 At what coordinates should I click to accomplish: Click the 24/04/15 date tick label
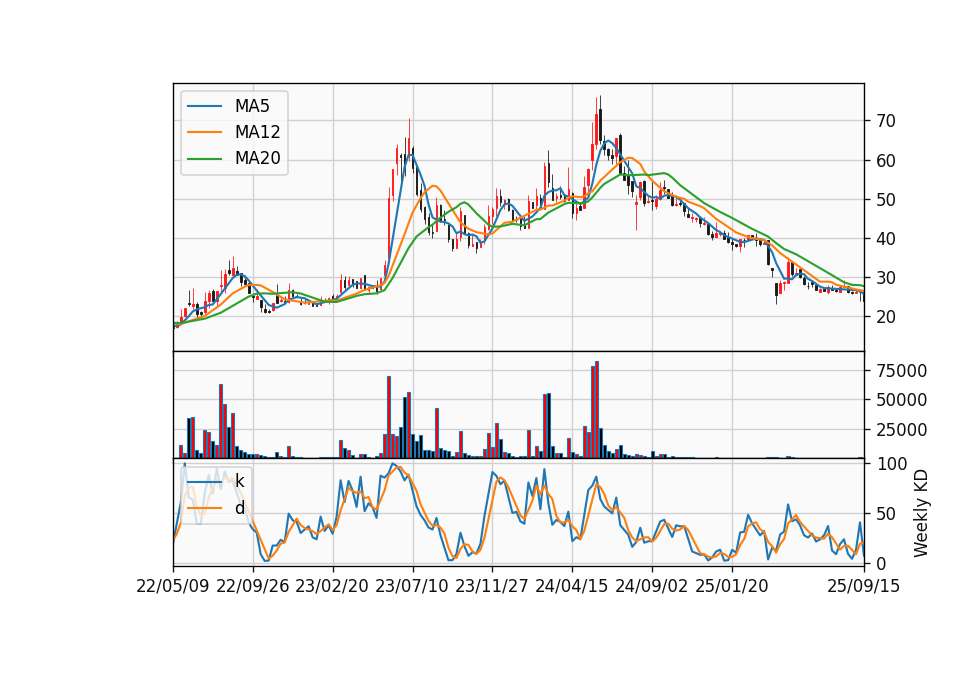point(572,586)
